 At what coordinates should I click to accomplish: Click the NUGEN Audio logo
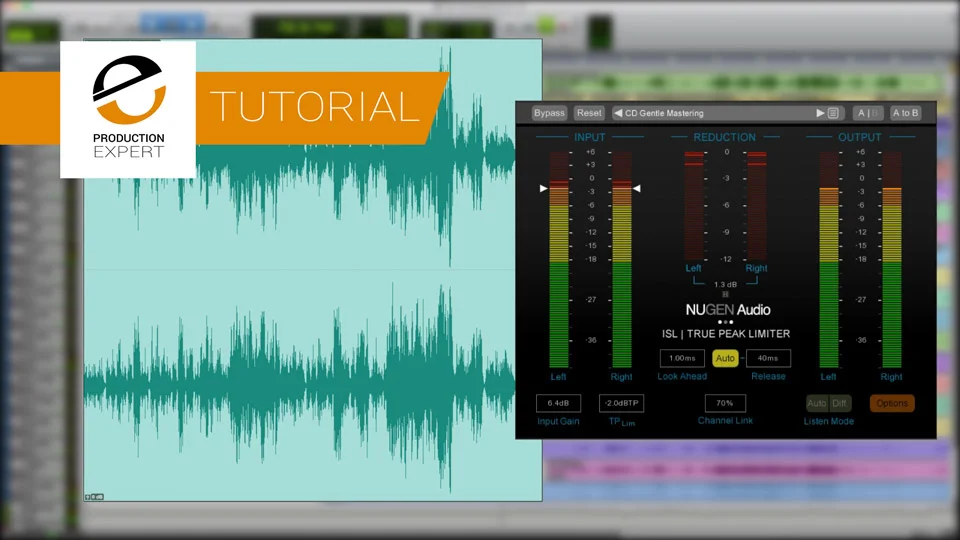pyautogui.click(x=727, y=310)
